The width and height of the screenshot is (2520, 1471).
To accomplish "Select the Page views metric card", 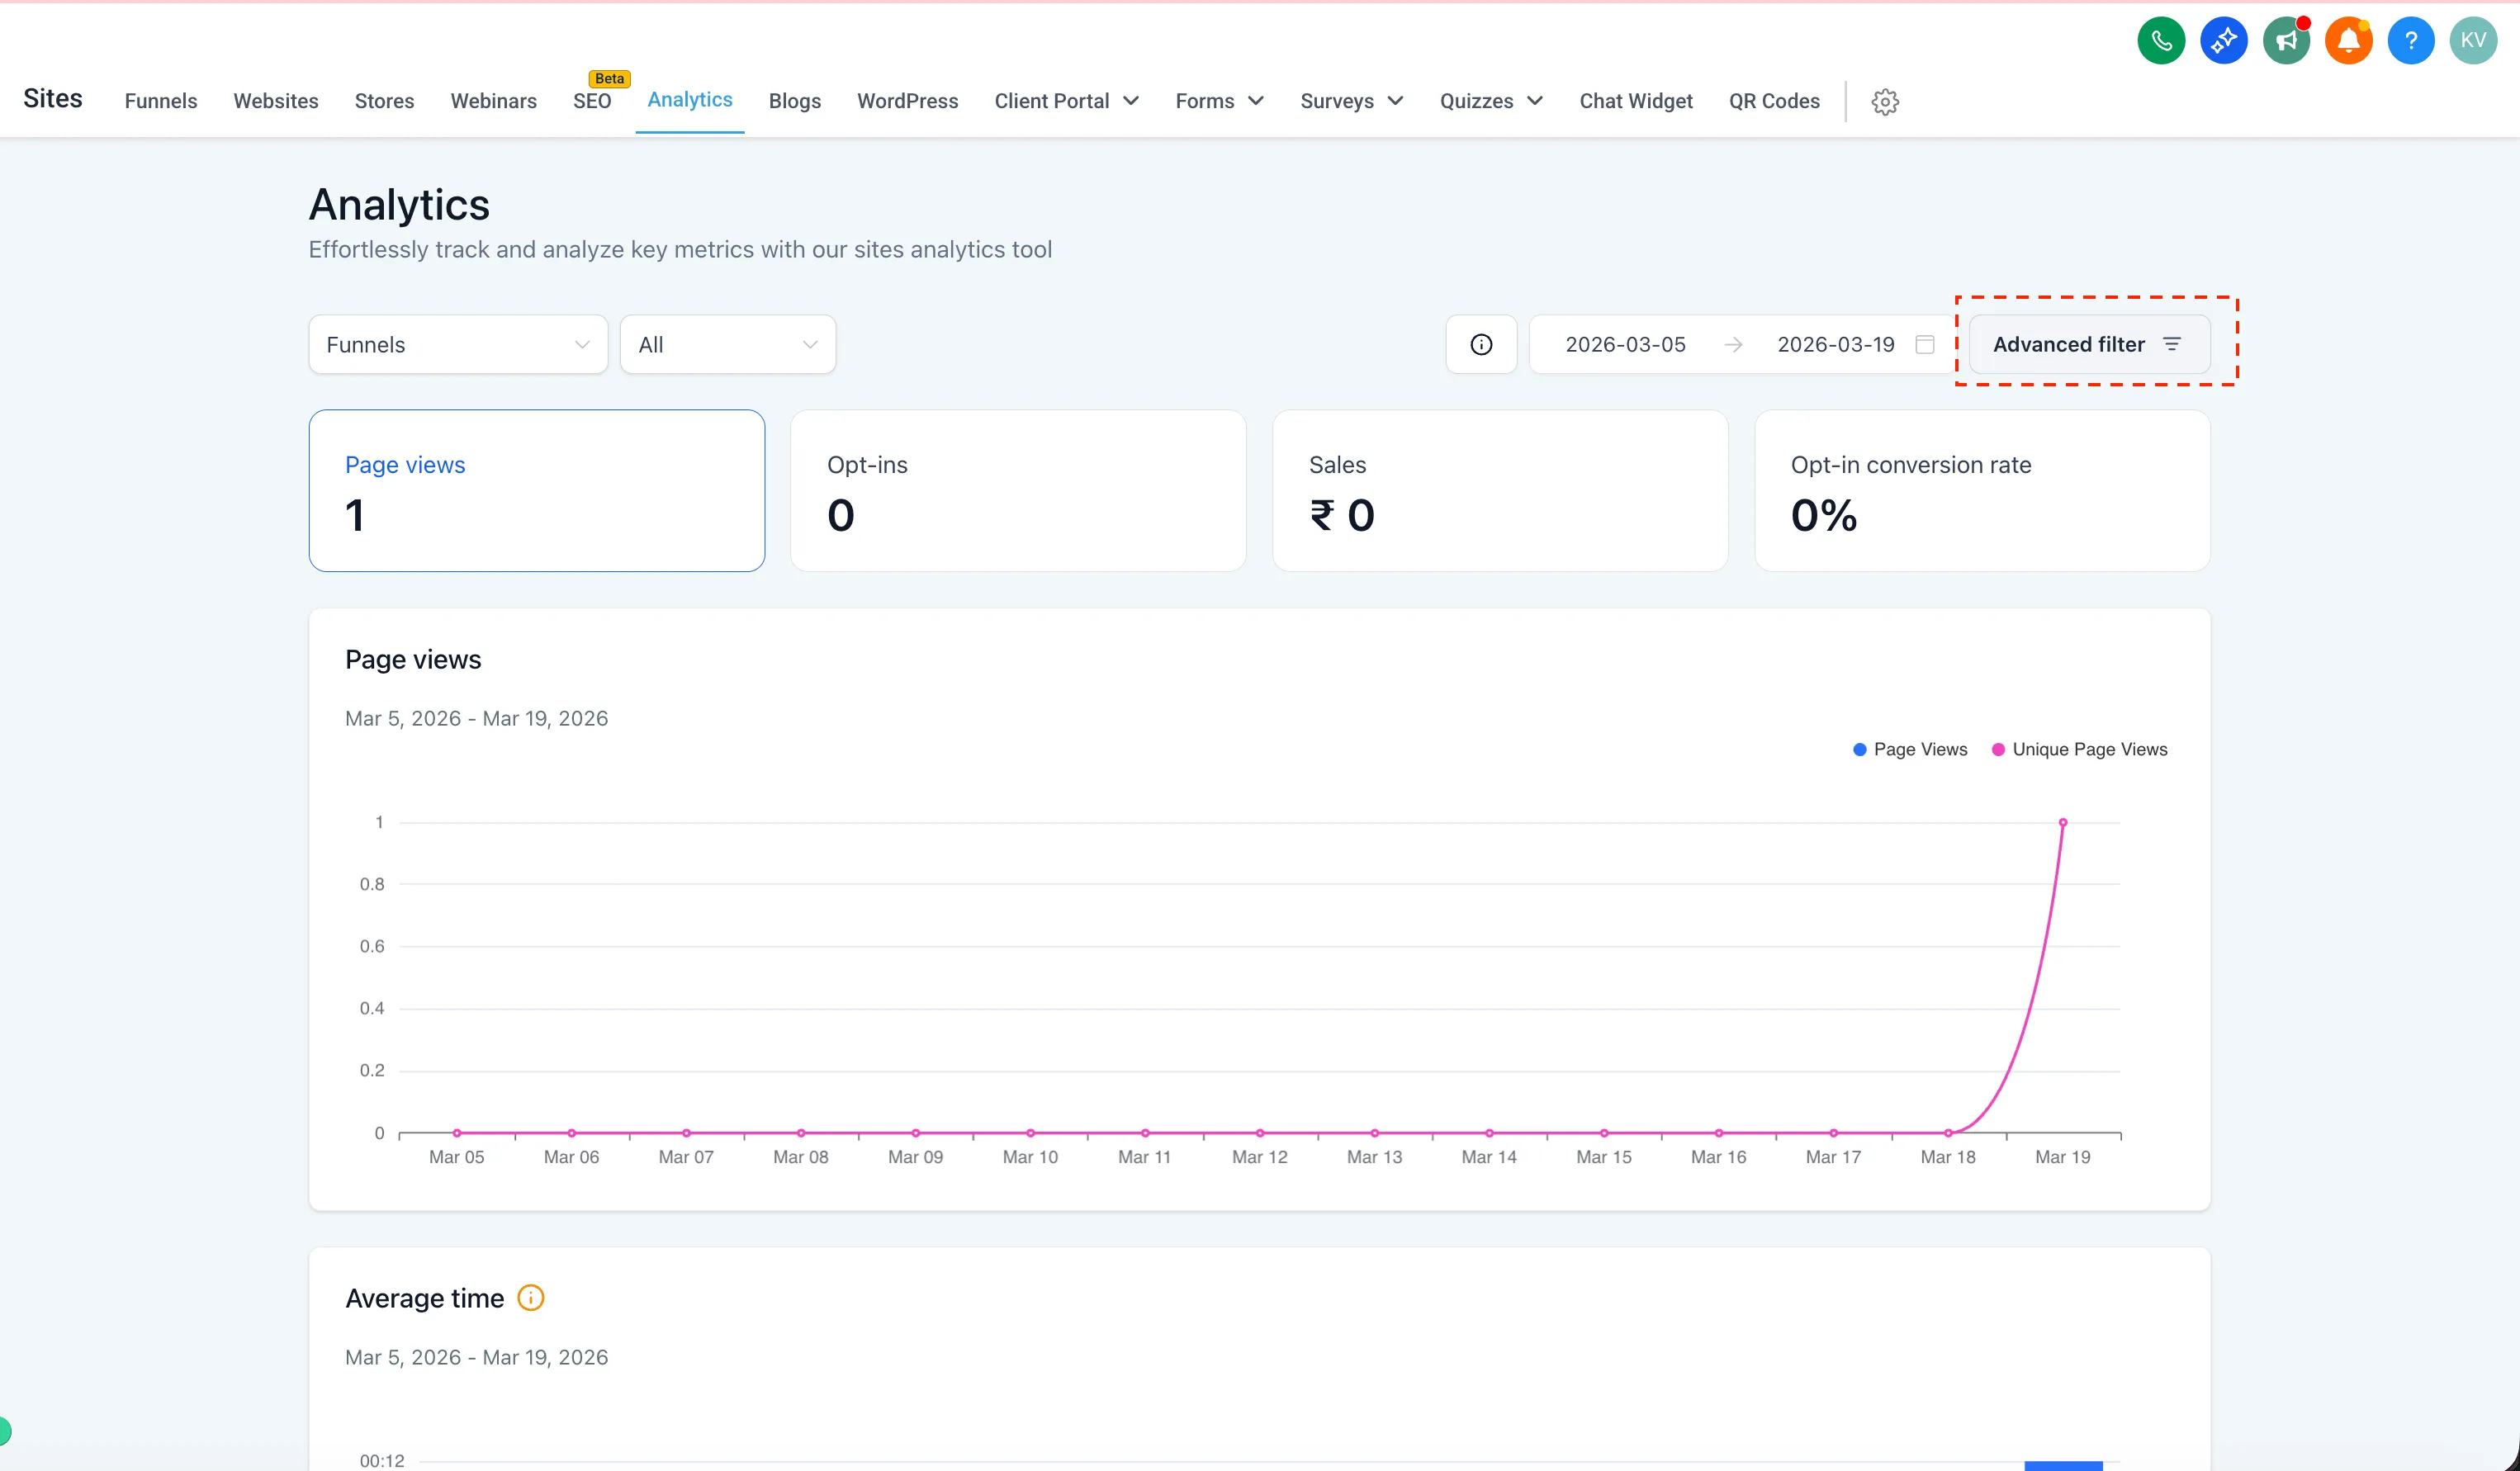I will [537, 490].
